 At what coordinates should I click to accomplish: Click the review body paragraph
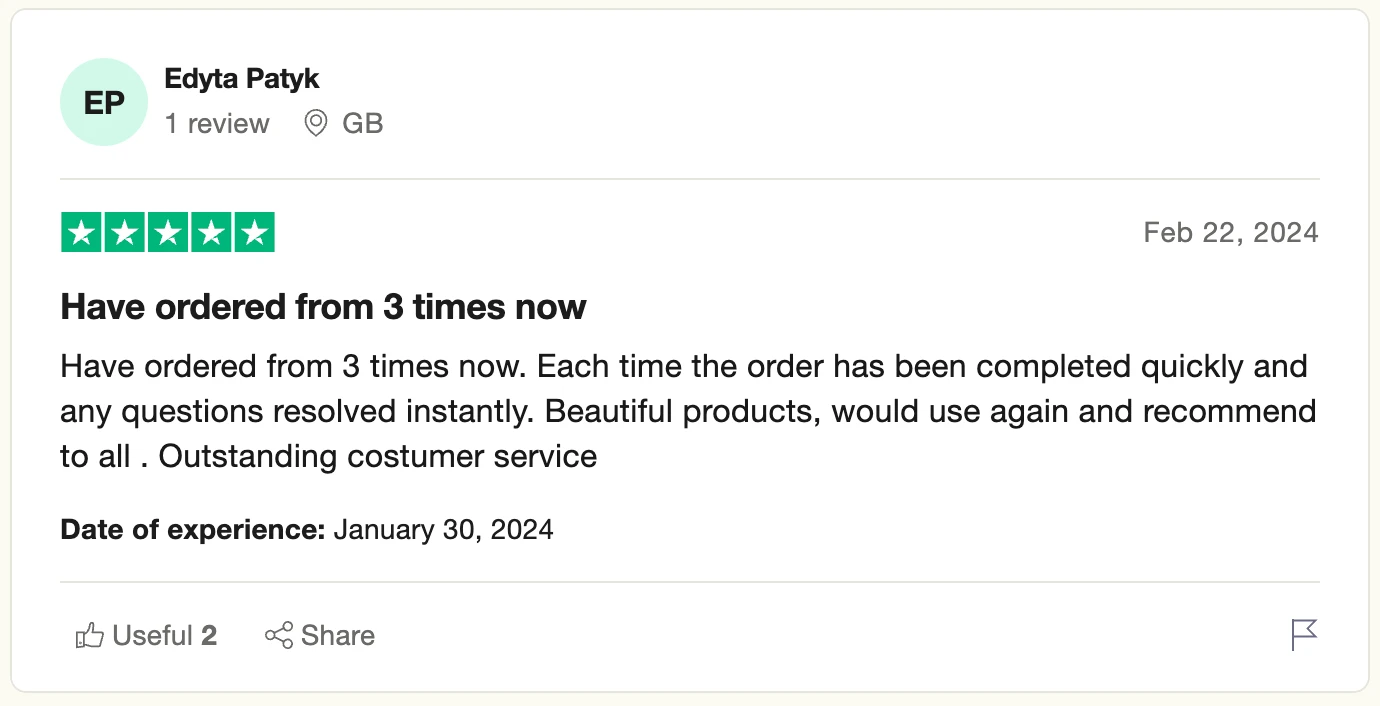click(688, 411)
